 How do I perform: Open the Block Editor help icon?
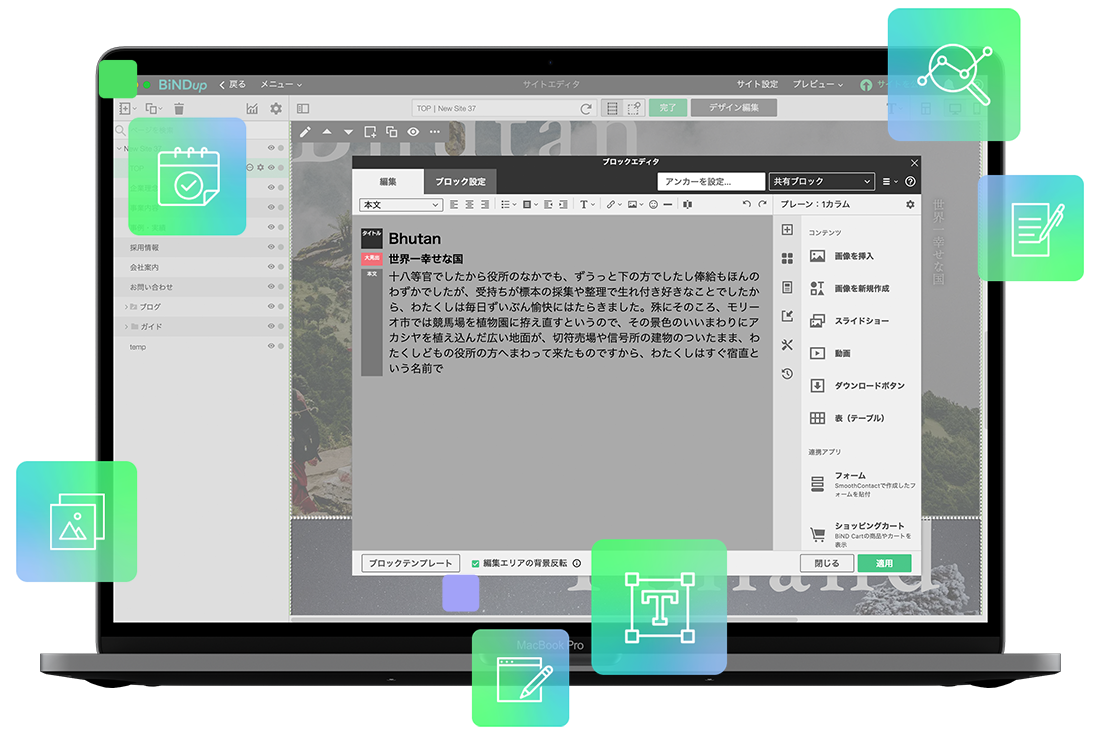(x=910, y=181)
